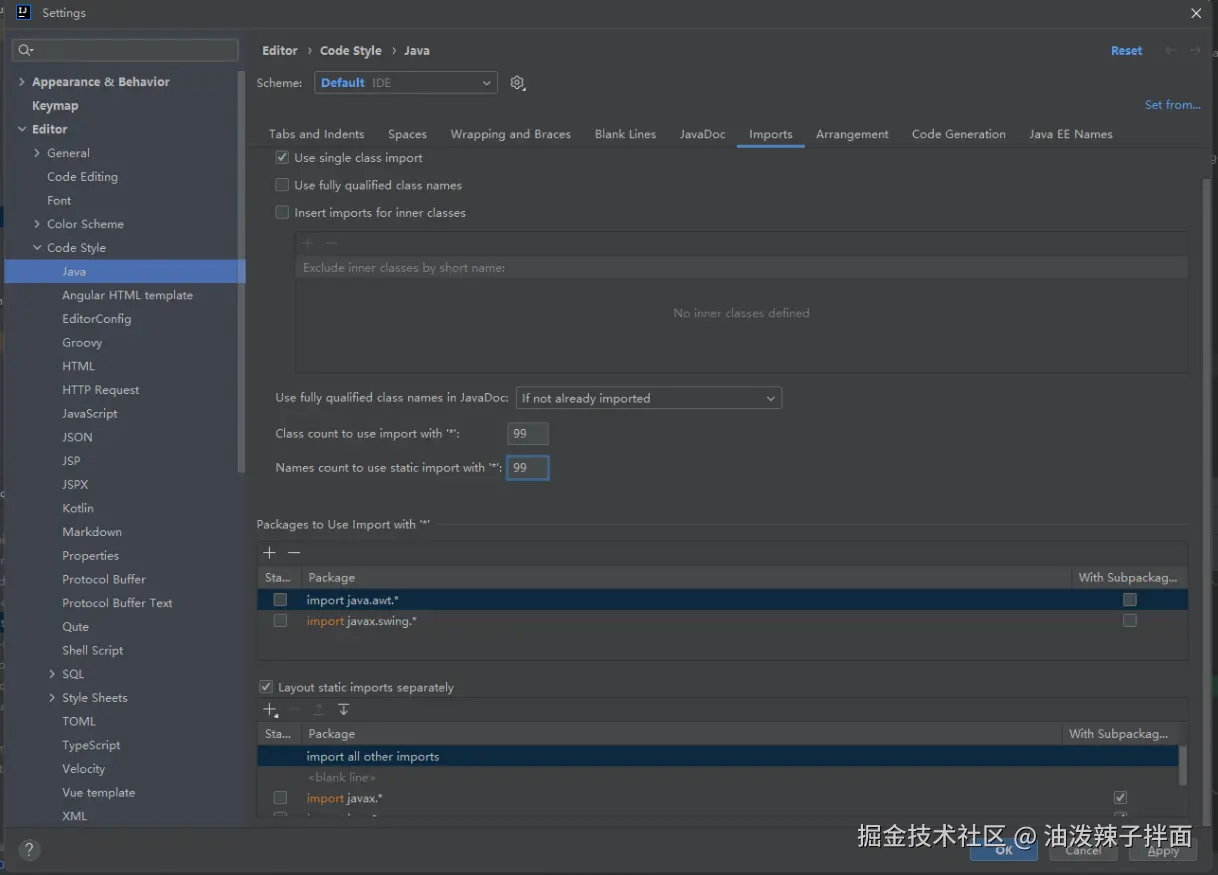Screen dimensions: 1218x875
Task: Select Vue template code style
Action: pos(98,793)
